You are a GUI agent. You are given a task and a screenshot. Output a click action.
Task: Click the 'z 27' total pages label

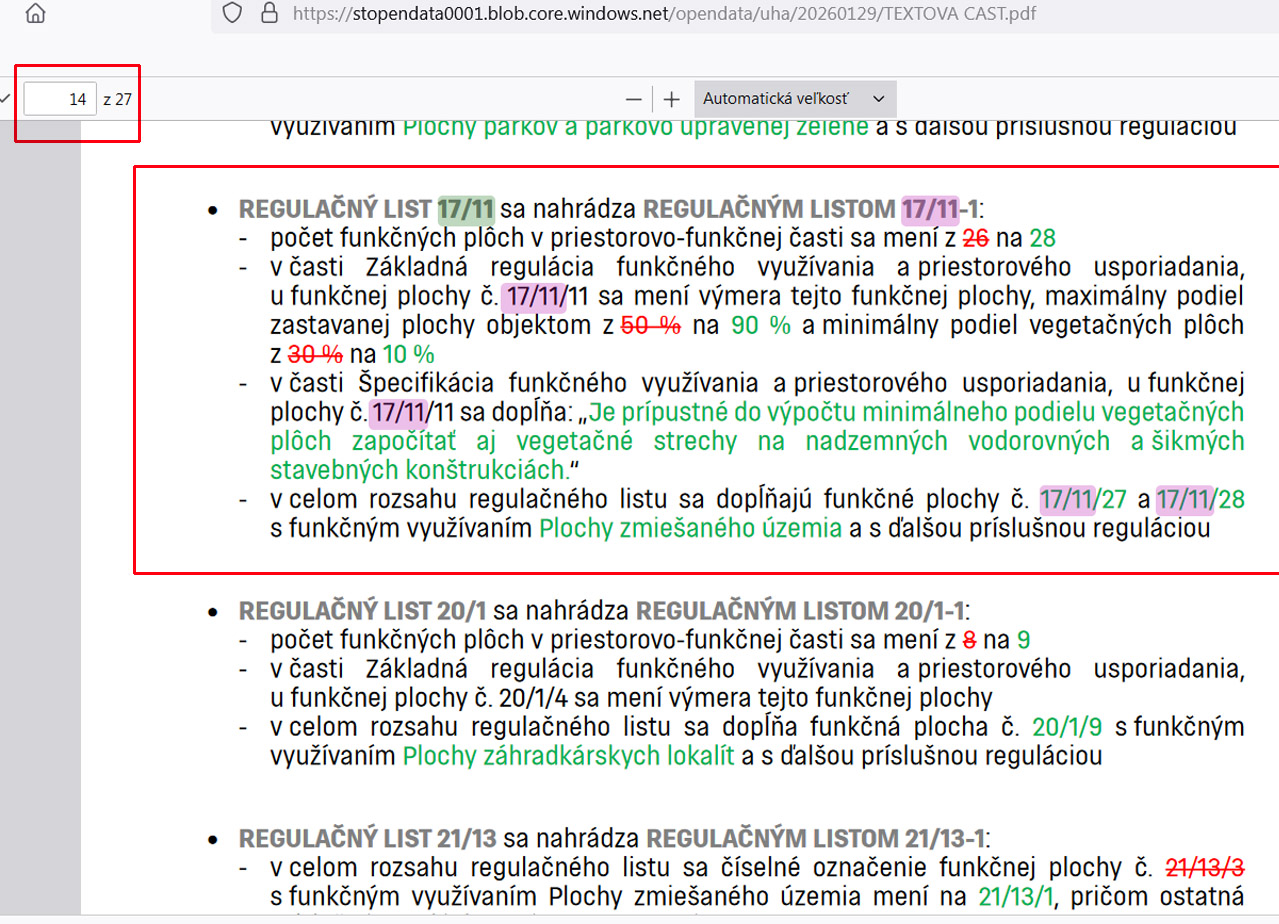(x=117, y=99)
